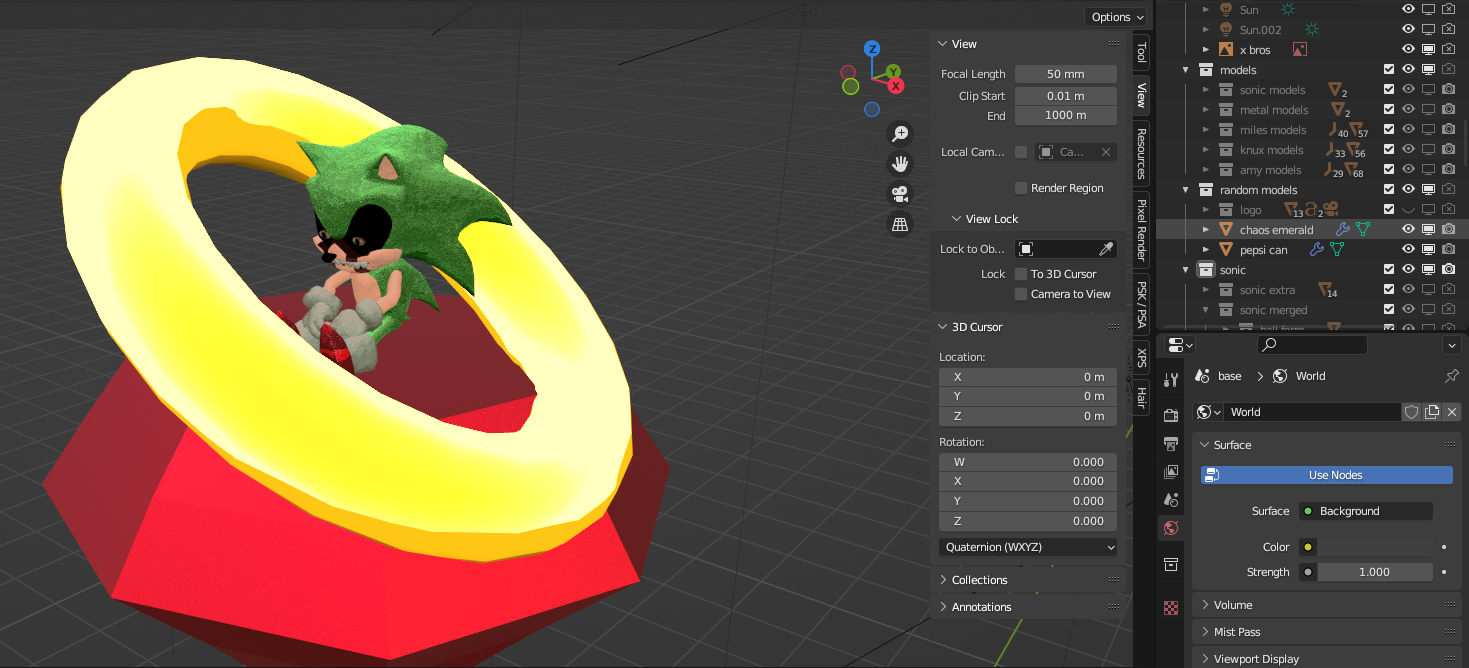
Task: Click the new world duplicate icon
Action: (x=1432, y=412)
